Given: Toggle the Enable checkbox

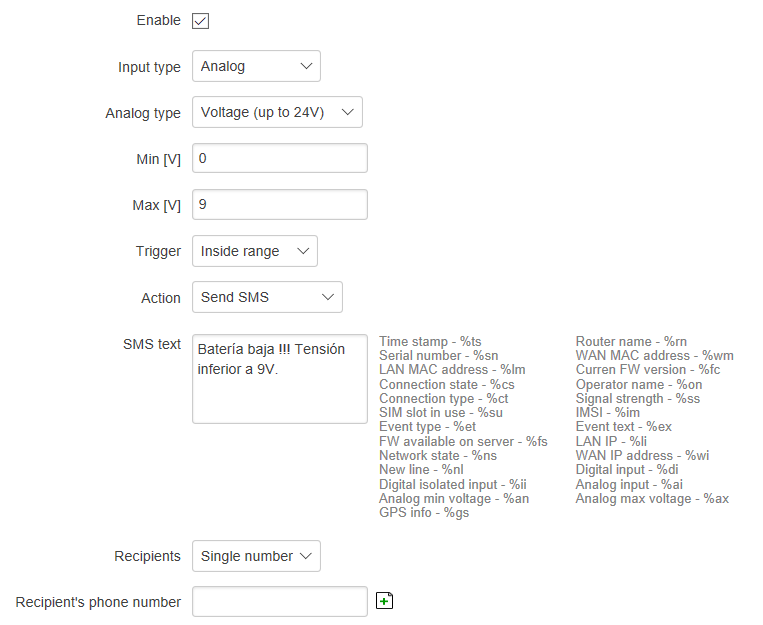Looking at the screenshot, I should [200, 21].
